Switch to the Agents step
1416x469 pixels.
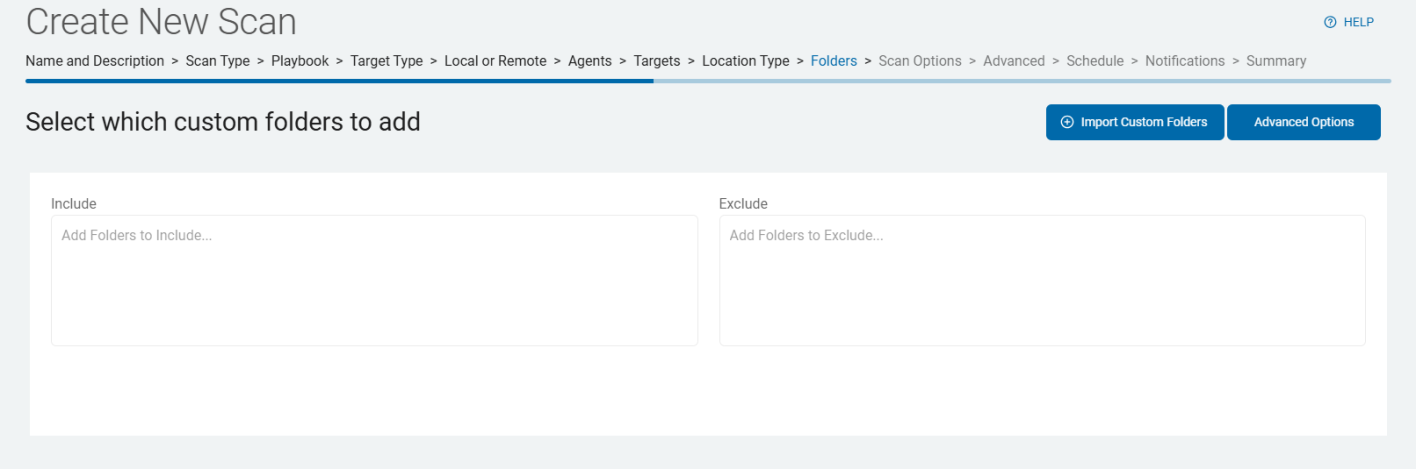590,61
